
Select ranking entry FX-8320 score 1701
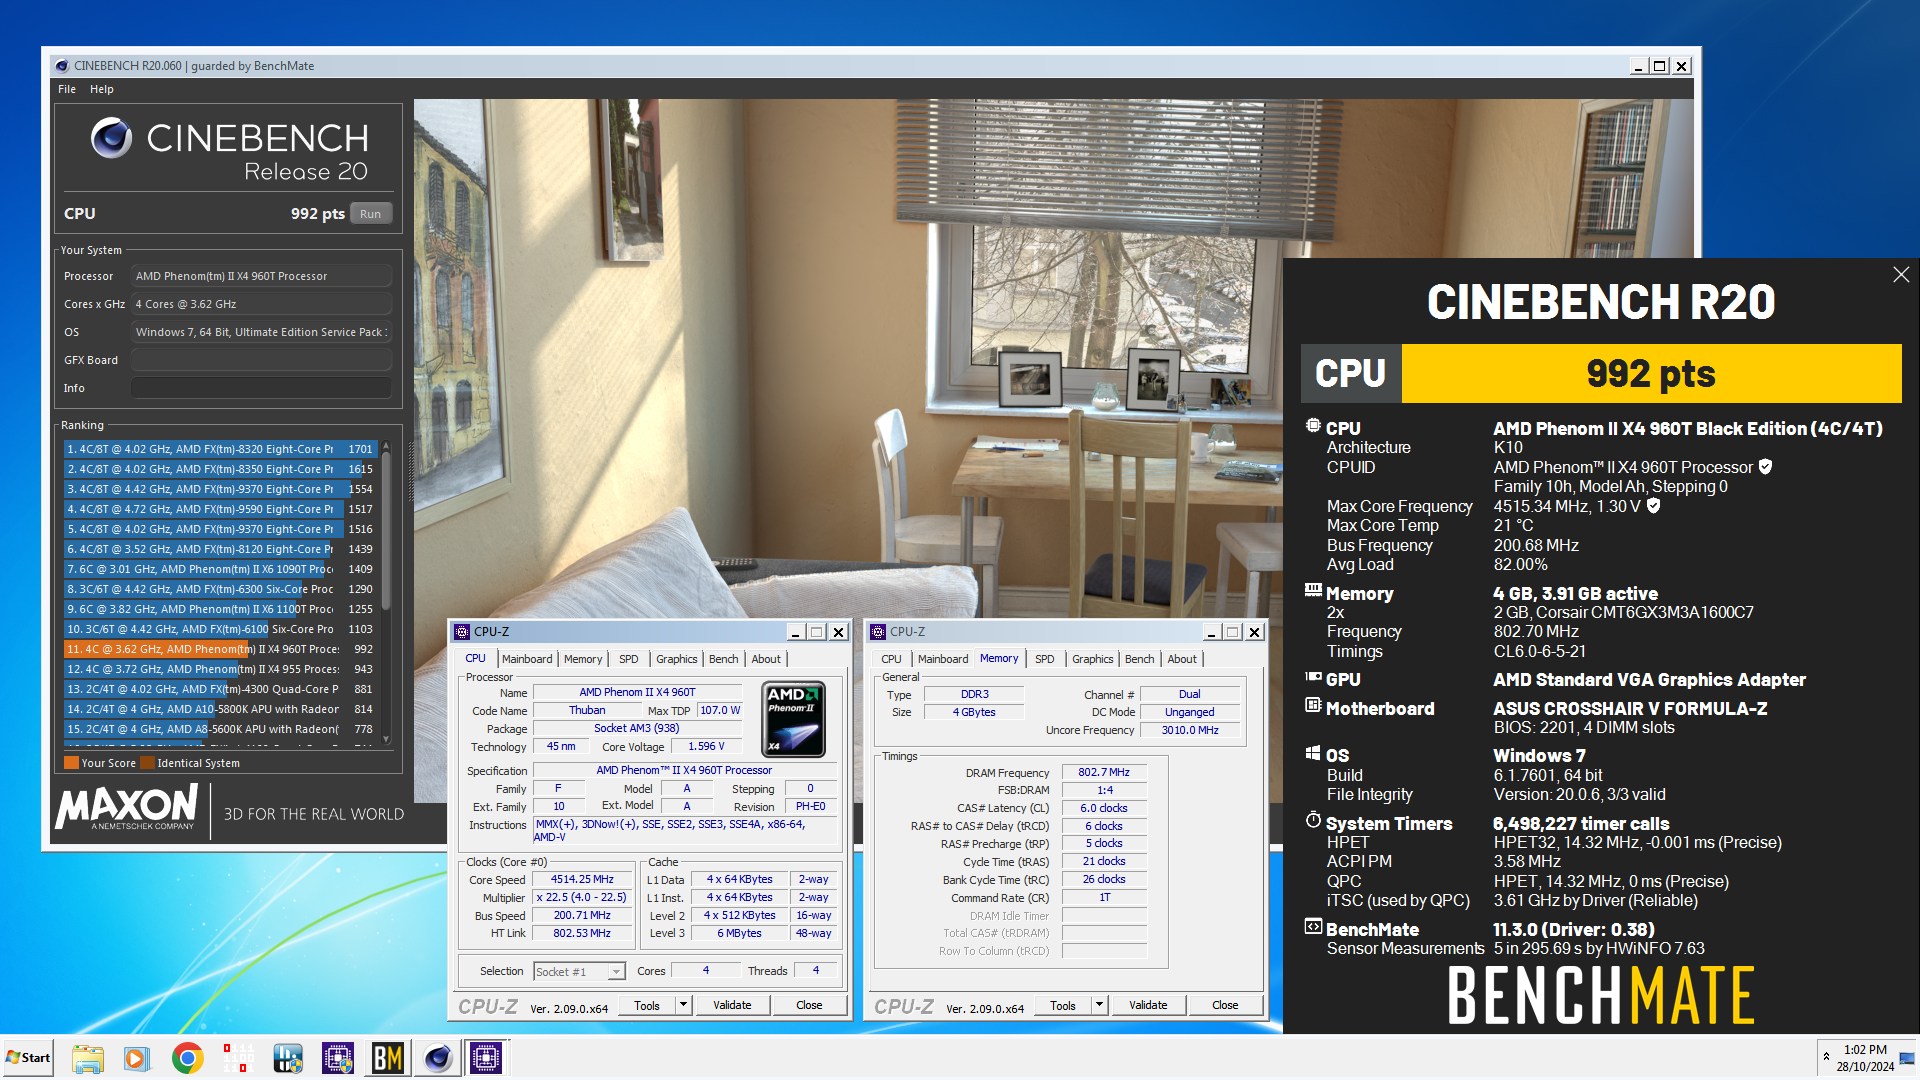tap(219, 449)
